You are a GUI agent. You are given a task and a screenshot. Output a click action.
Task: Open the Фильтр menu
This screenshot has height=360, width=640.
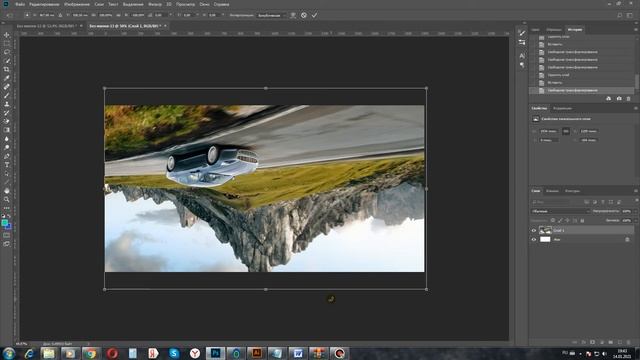155,4
